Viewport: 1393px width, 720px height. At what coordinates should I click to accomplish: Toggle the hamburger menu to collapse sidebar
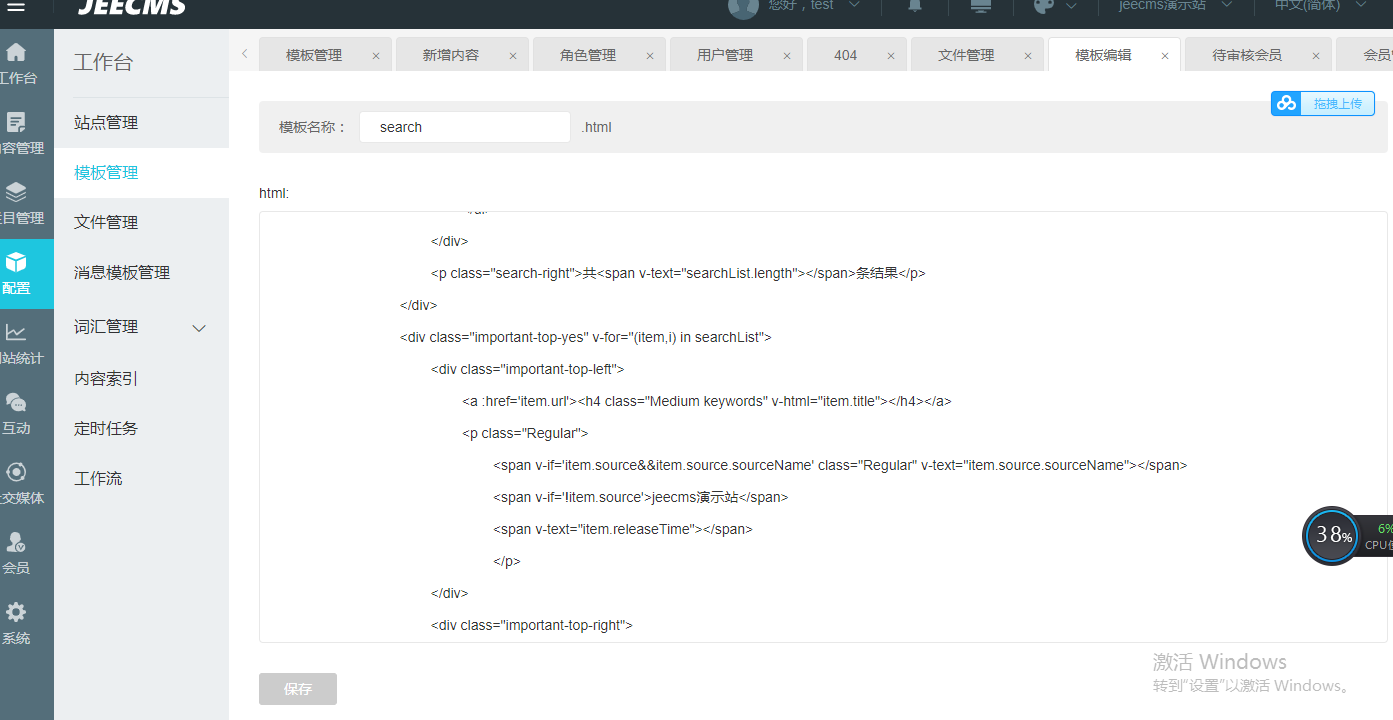pyautogui.click(x=16, y=7)
